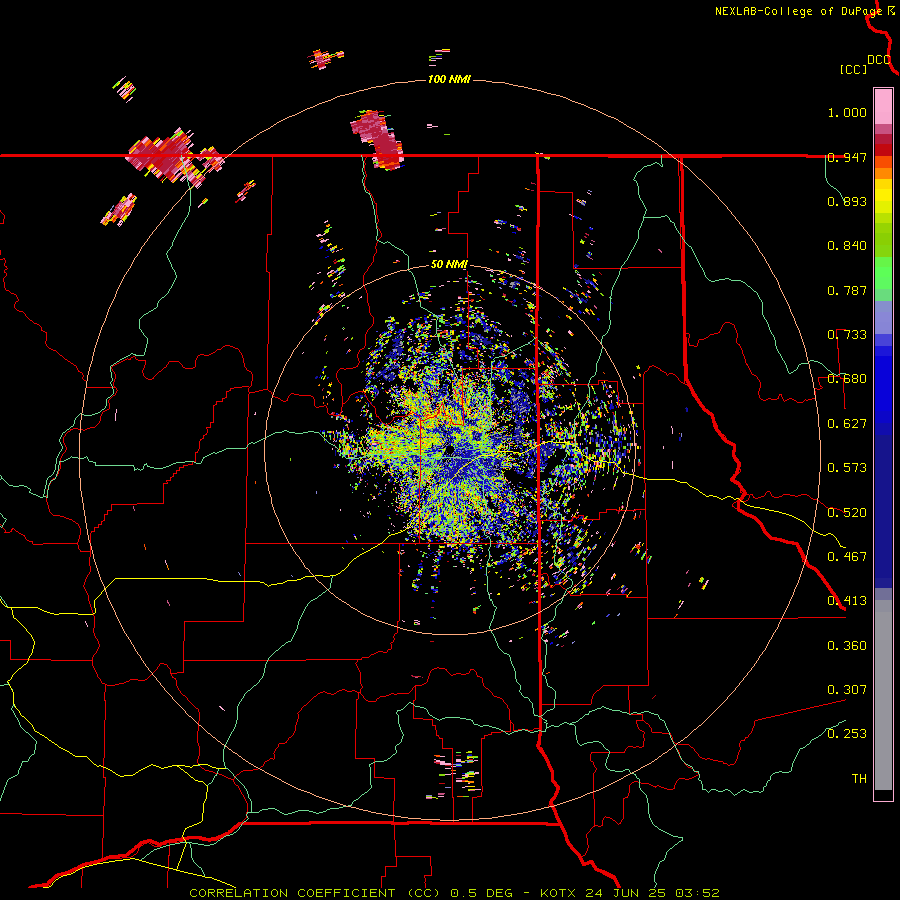Click the NEXLAB-College of DuPage label

click(798, 11)
